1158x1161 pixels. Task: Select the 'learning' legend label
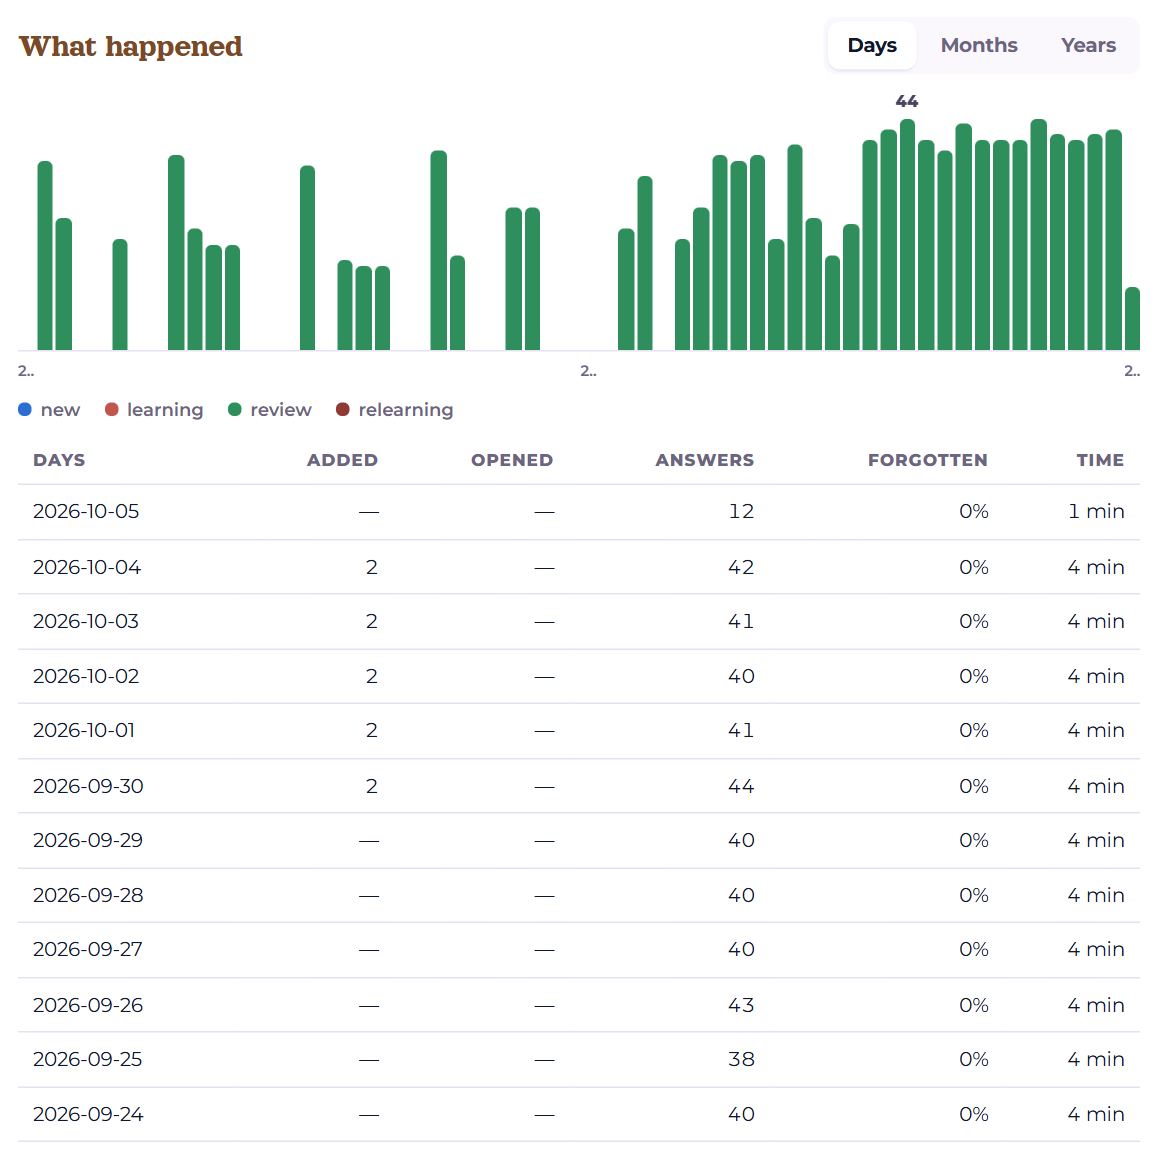coord(165,409)
